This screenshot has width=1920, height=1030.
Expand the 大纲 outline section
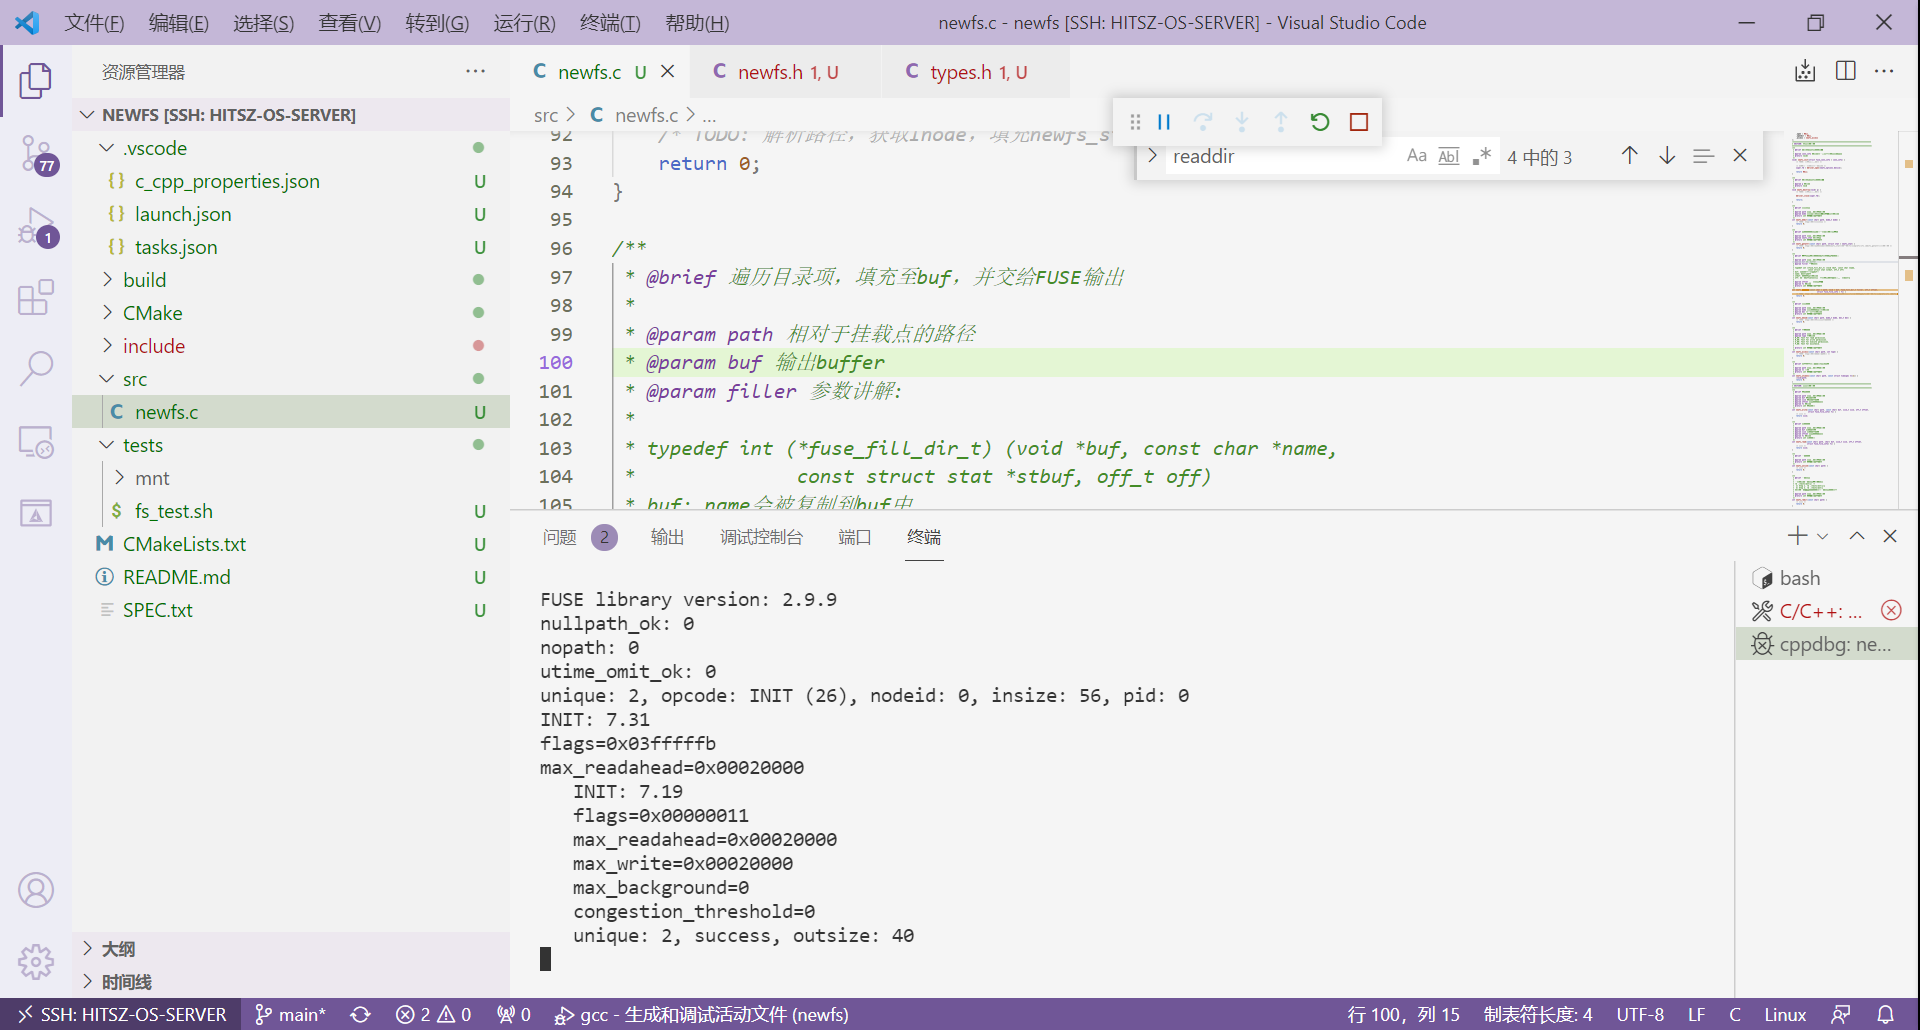118,949
